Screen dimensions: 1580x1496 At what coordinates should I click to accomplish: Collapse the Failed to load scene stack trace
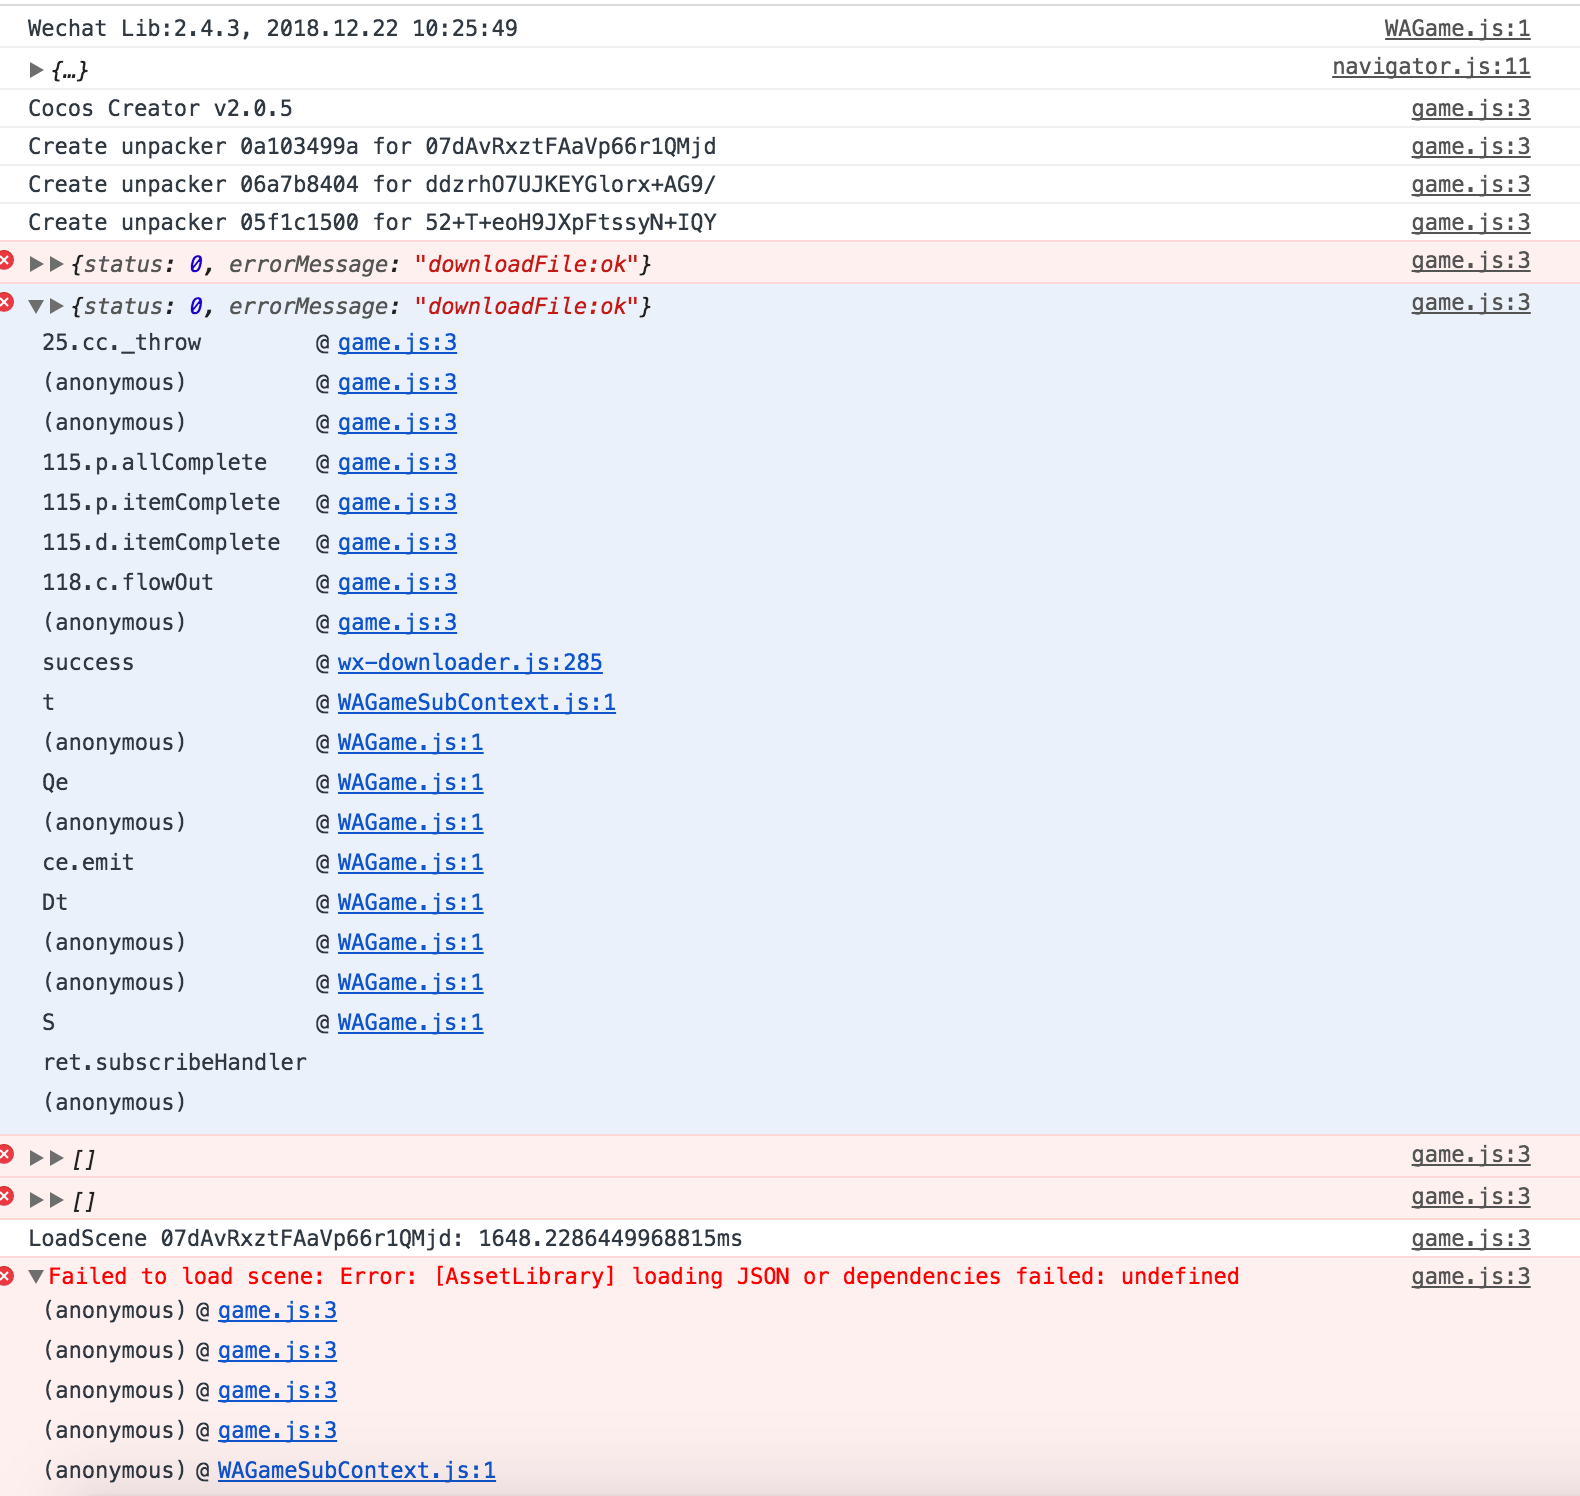[37, 1276]
